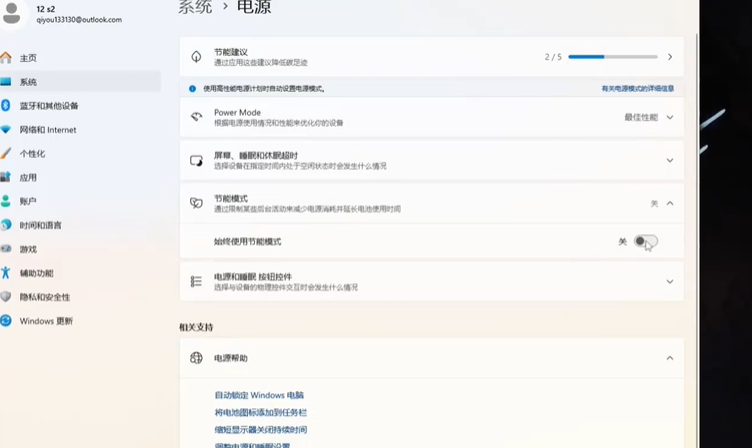Click the 系统 breadcrumb in the title
Image resolution: width=752 pixels, height=448 pixels.
pos(195,7)
